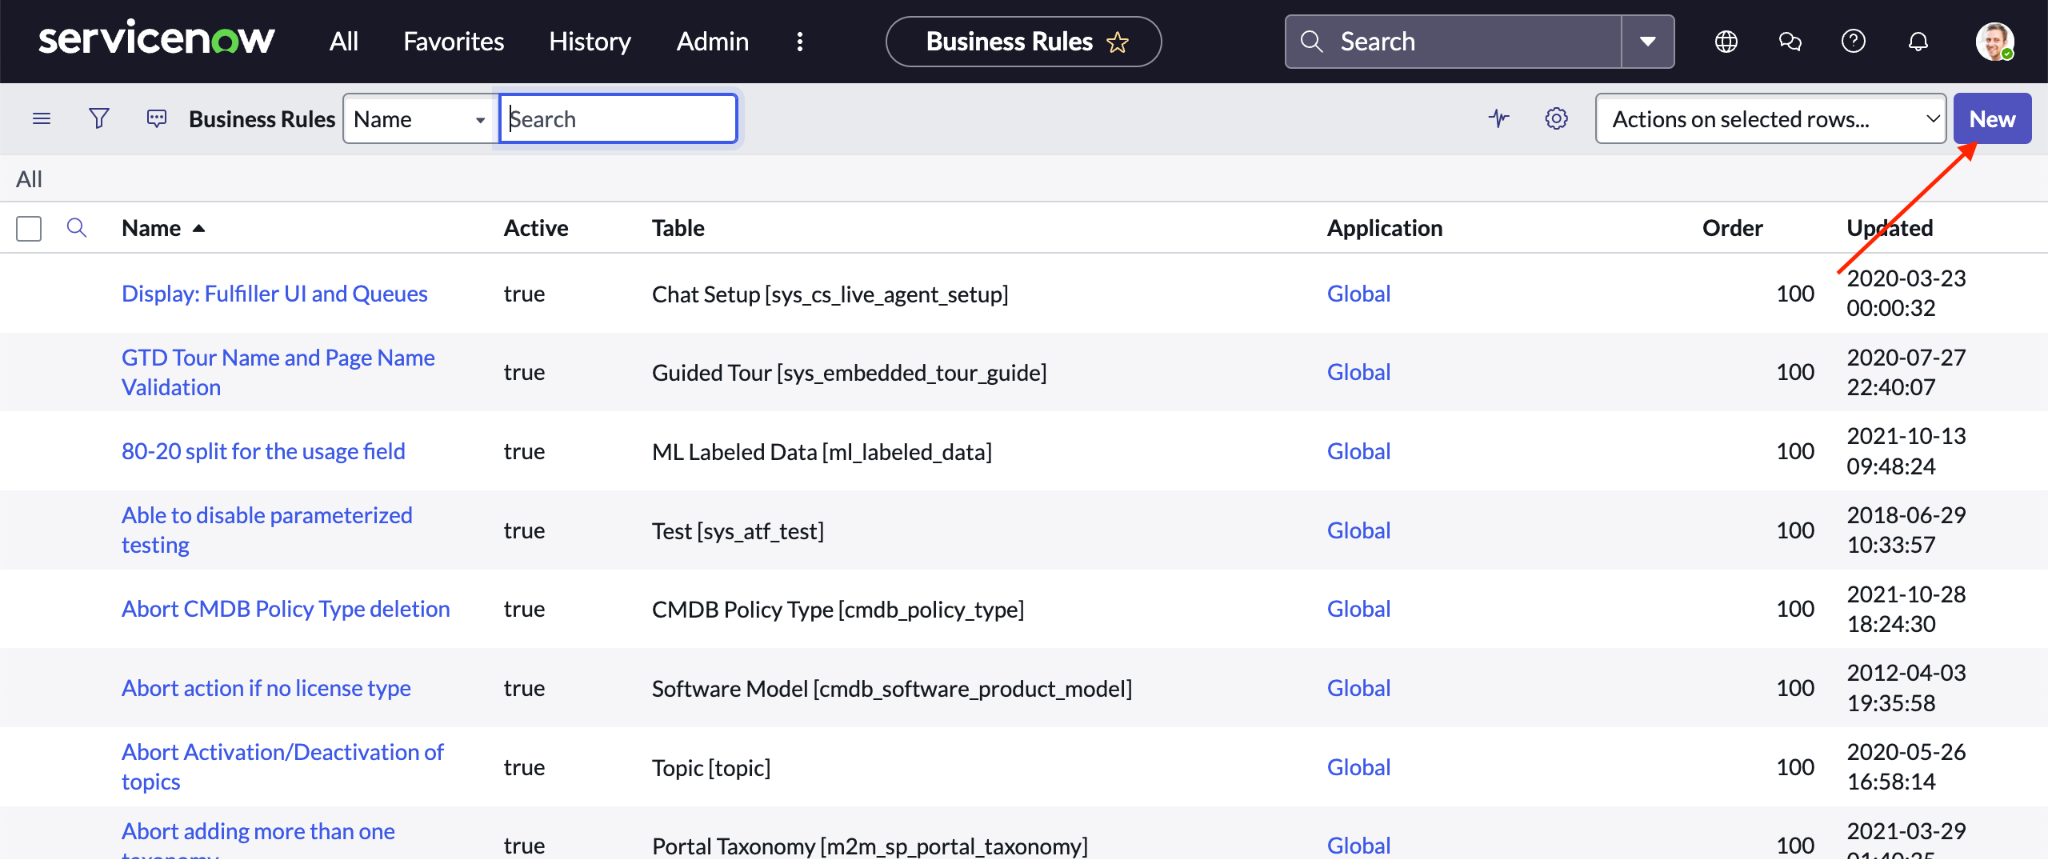The height and width of the screenshot is (859, 2048).
Task: Open the list context hamburger menu
Action: pyautogui.click(x=41, y=119)
